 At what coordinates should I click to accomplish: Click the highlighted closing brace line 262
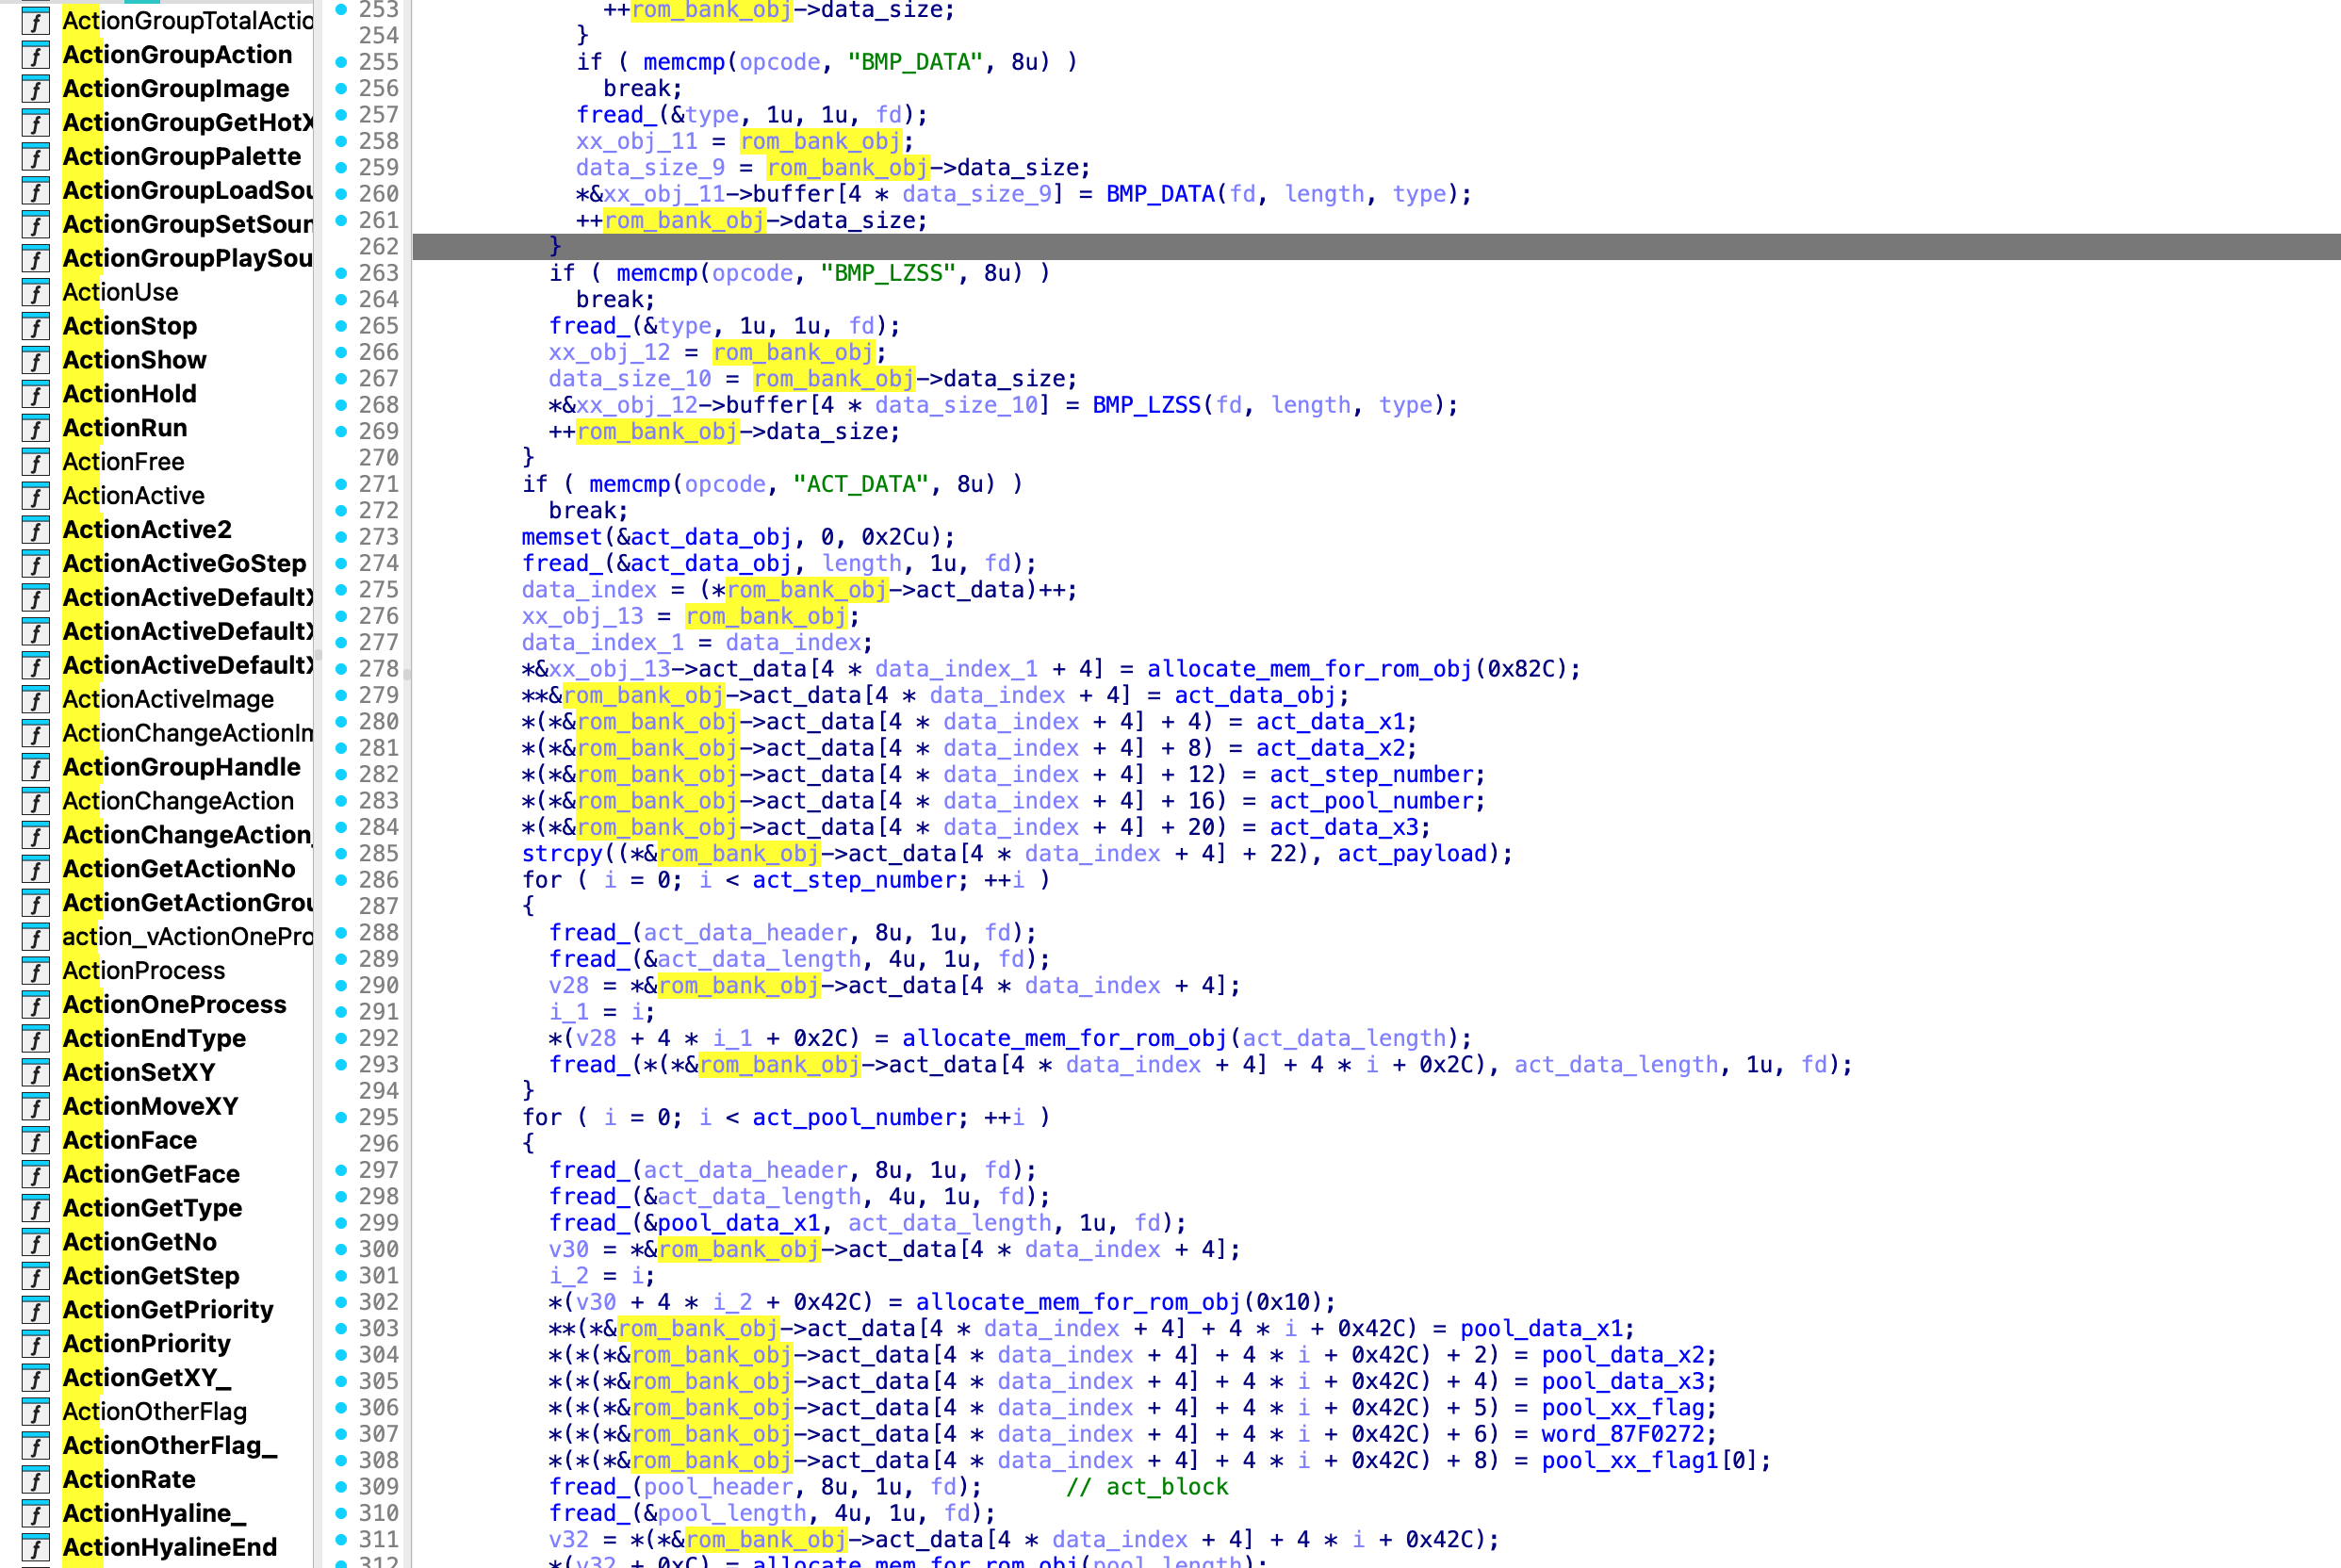pyautogui.click(x=555, y=247)
